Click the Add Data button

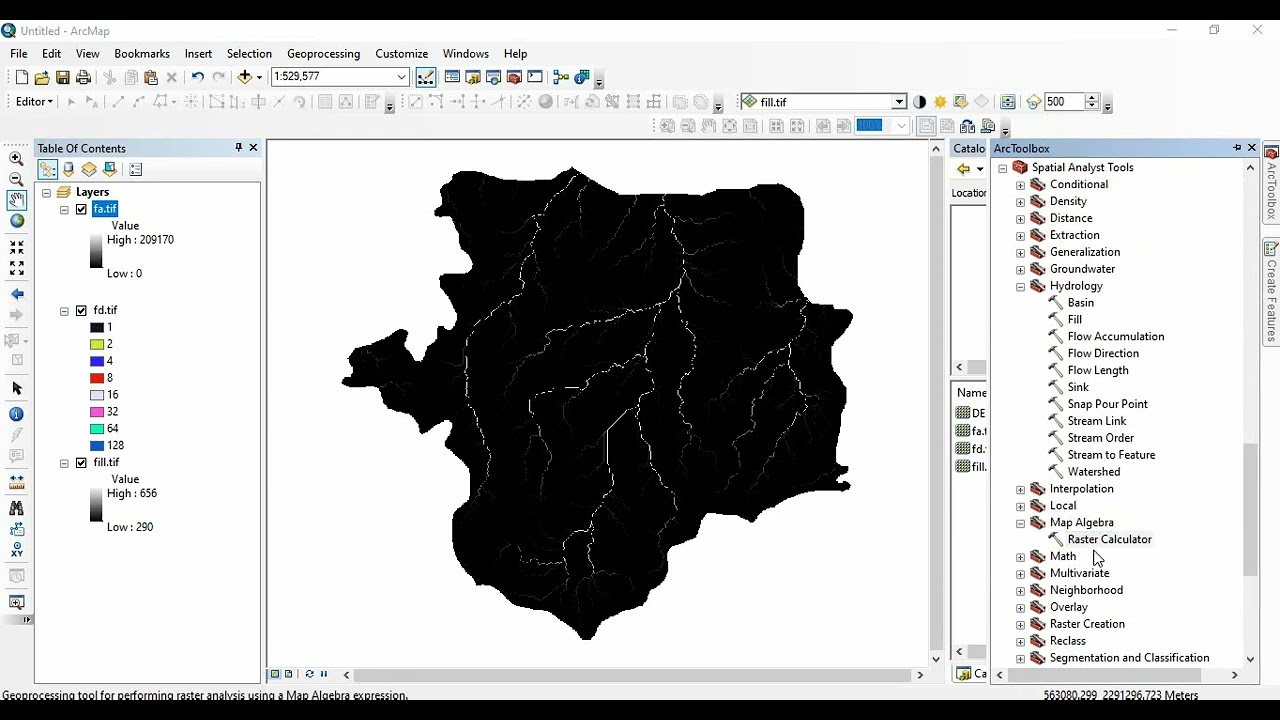[244, 77]
